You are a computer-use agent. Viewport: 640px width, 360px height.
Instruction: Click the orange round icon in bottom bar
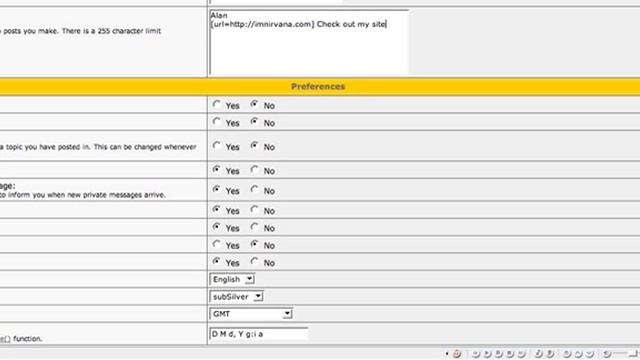click(x=457, y=353)
